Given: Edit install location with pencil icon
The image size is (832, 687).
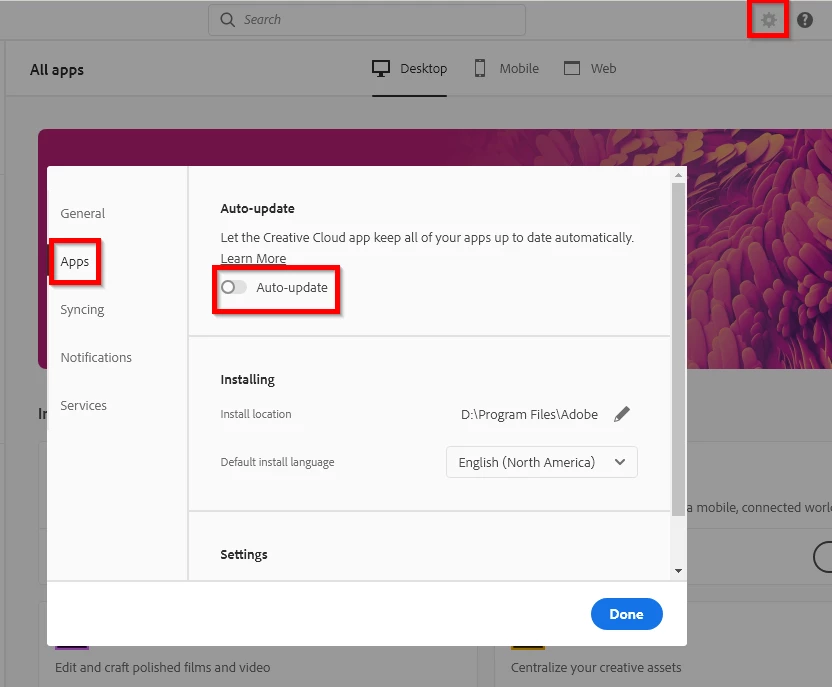Looking at the screenshot, I should [x=622, y=414].
